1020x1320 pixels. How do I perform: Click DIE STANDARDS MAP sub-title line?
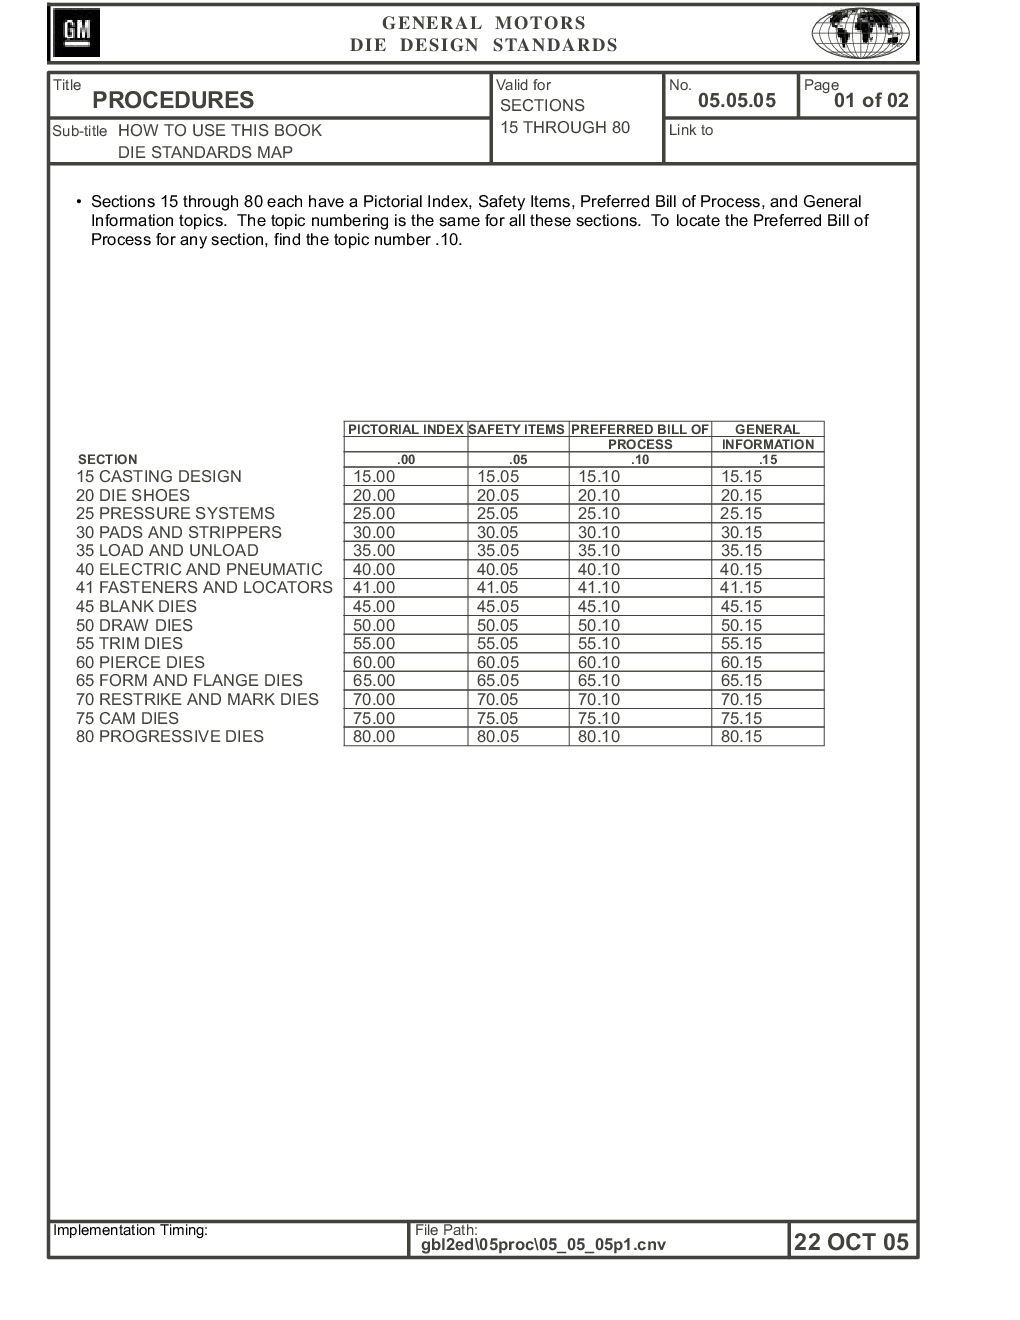pos(205,152)
